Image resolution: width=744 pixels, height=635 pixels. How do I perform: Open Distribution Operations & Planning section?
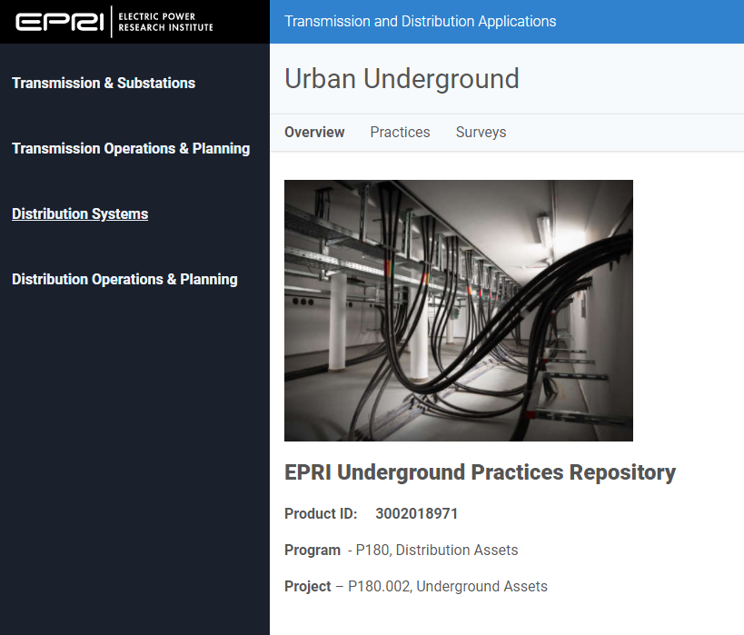click(124, 279)
